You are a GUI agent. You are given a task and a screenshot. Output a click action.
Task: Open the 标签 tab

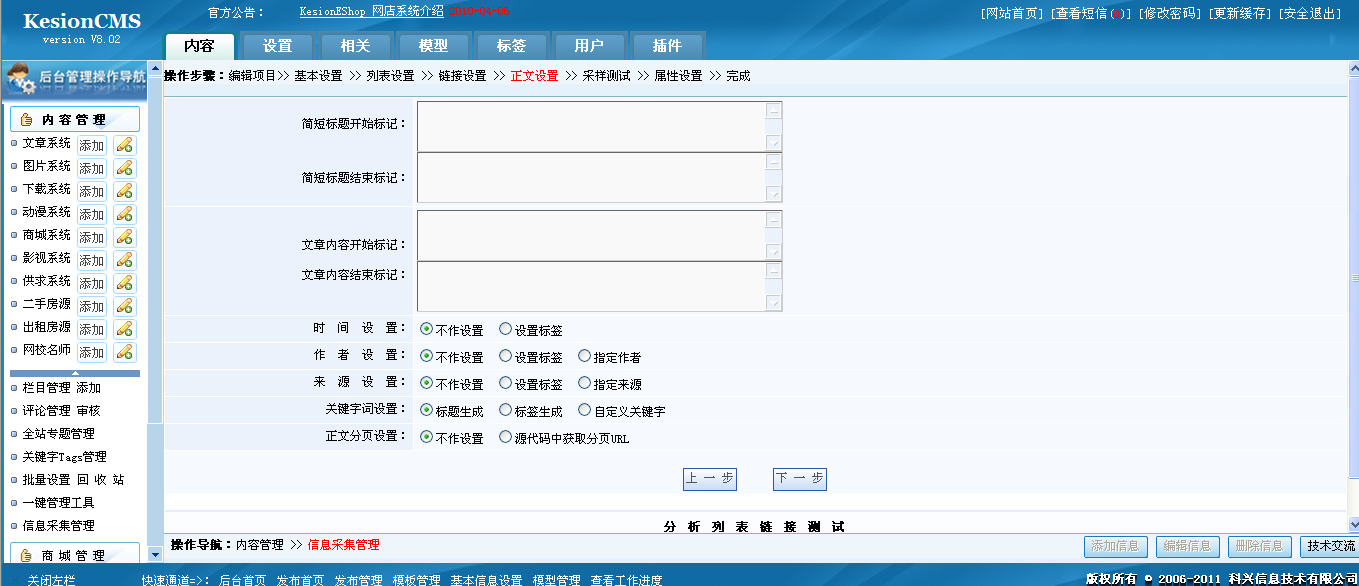512,46
